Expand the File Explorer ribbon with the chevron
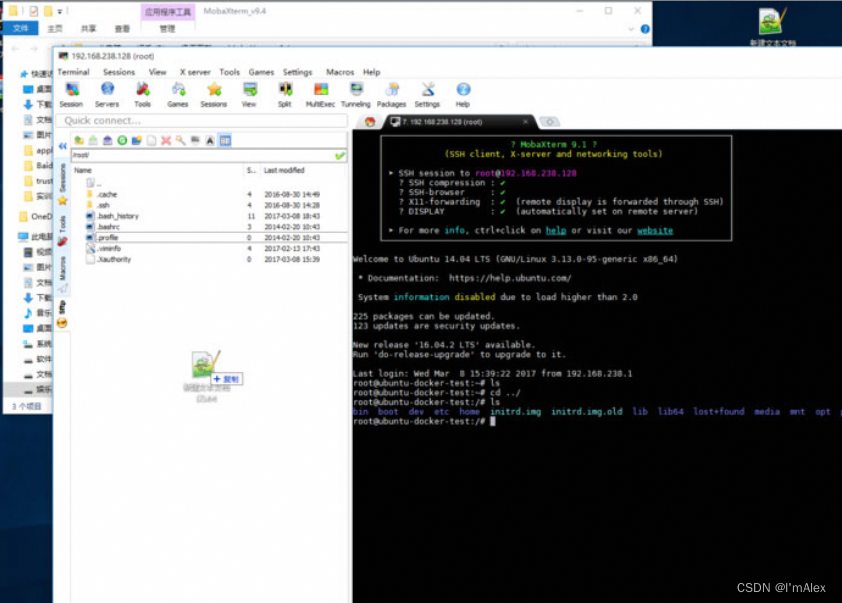This screenshot has height=603, width=842. click(x=631, y=29)
